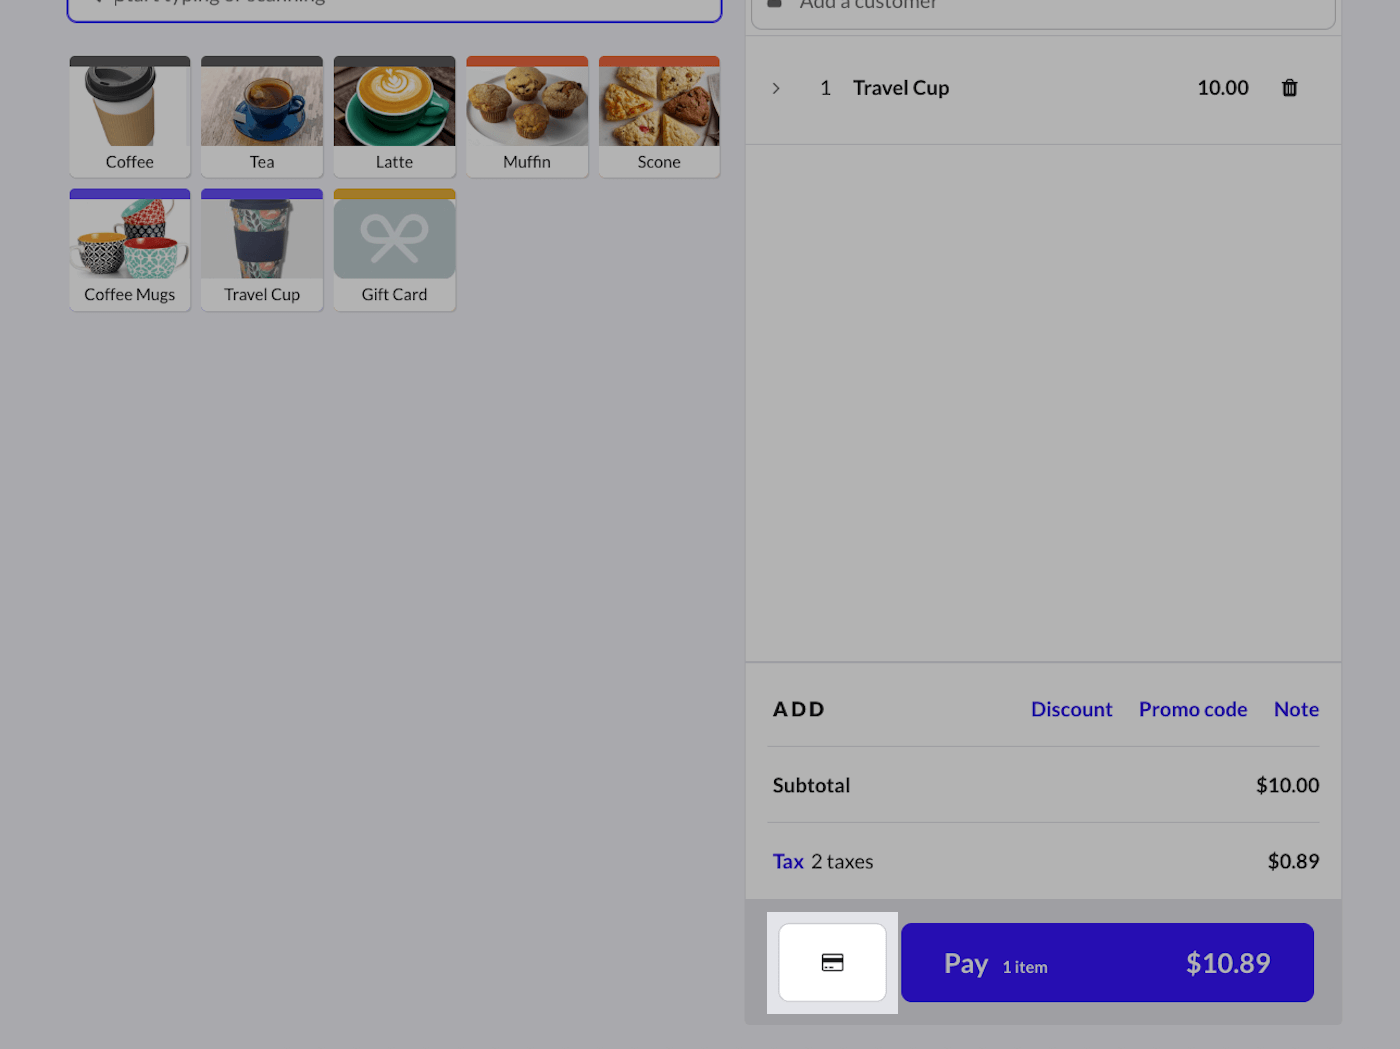
Task: Add a Muffin to the cart
Action: click(527, 117)
